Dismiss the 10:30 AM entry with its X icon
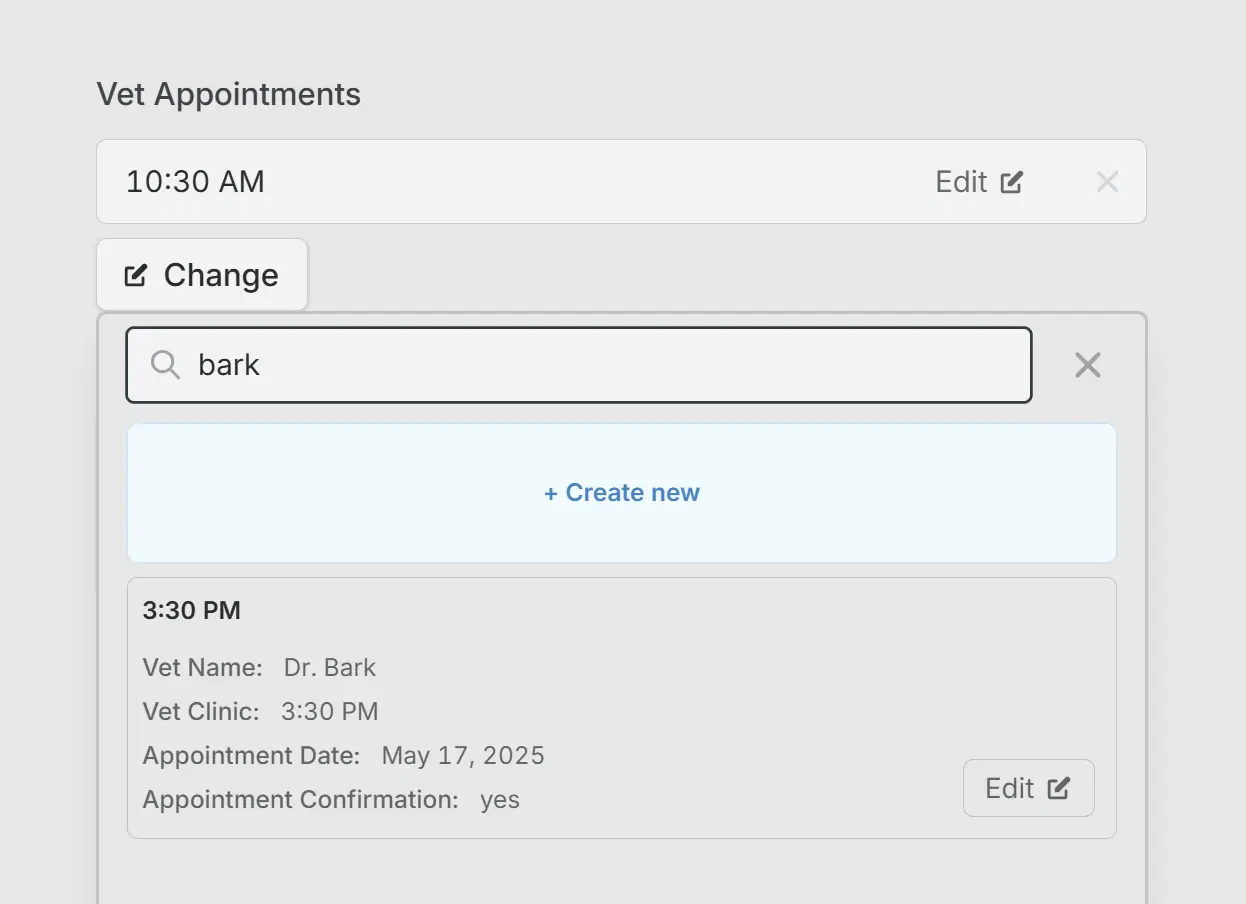1246x904 pixels. [1107, 181]
